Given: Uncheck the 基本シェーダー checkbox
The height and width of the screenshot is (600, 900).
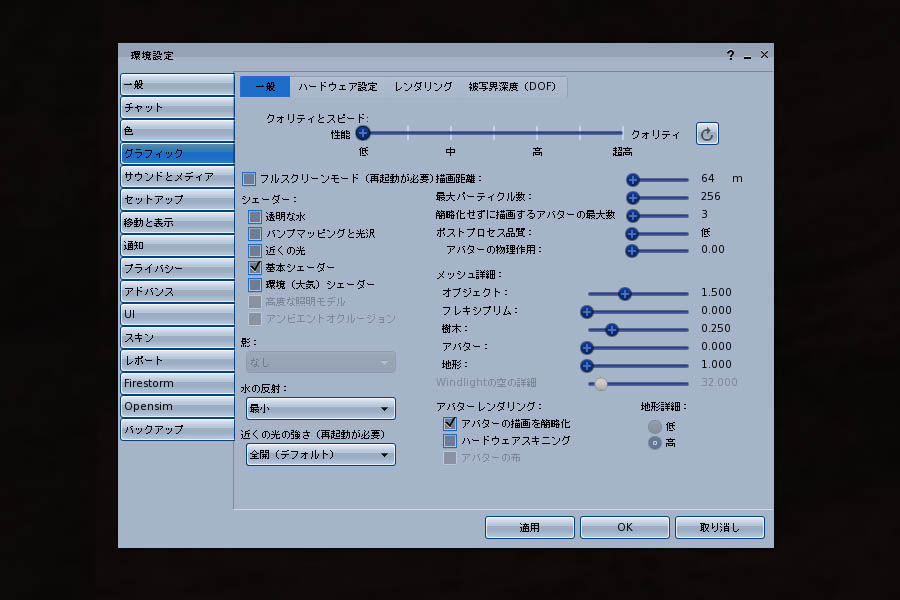Looking at the screenshot, I should [256, 267].
